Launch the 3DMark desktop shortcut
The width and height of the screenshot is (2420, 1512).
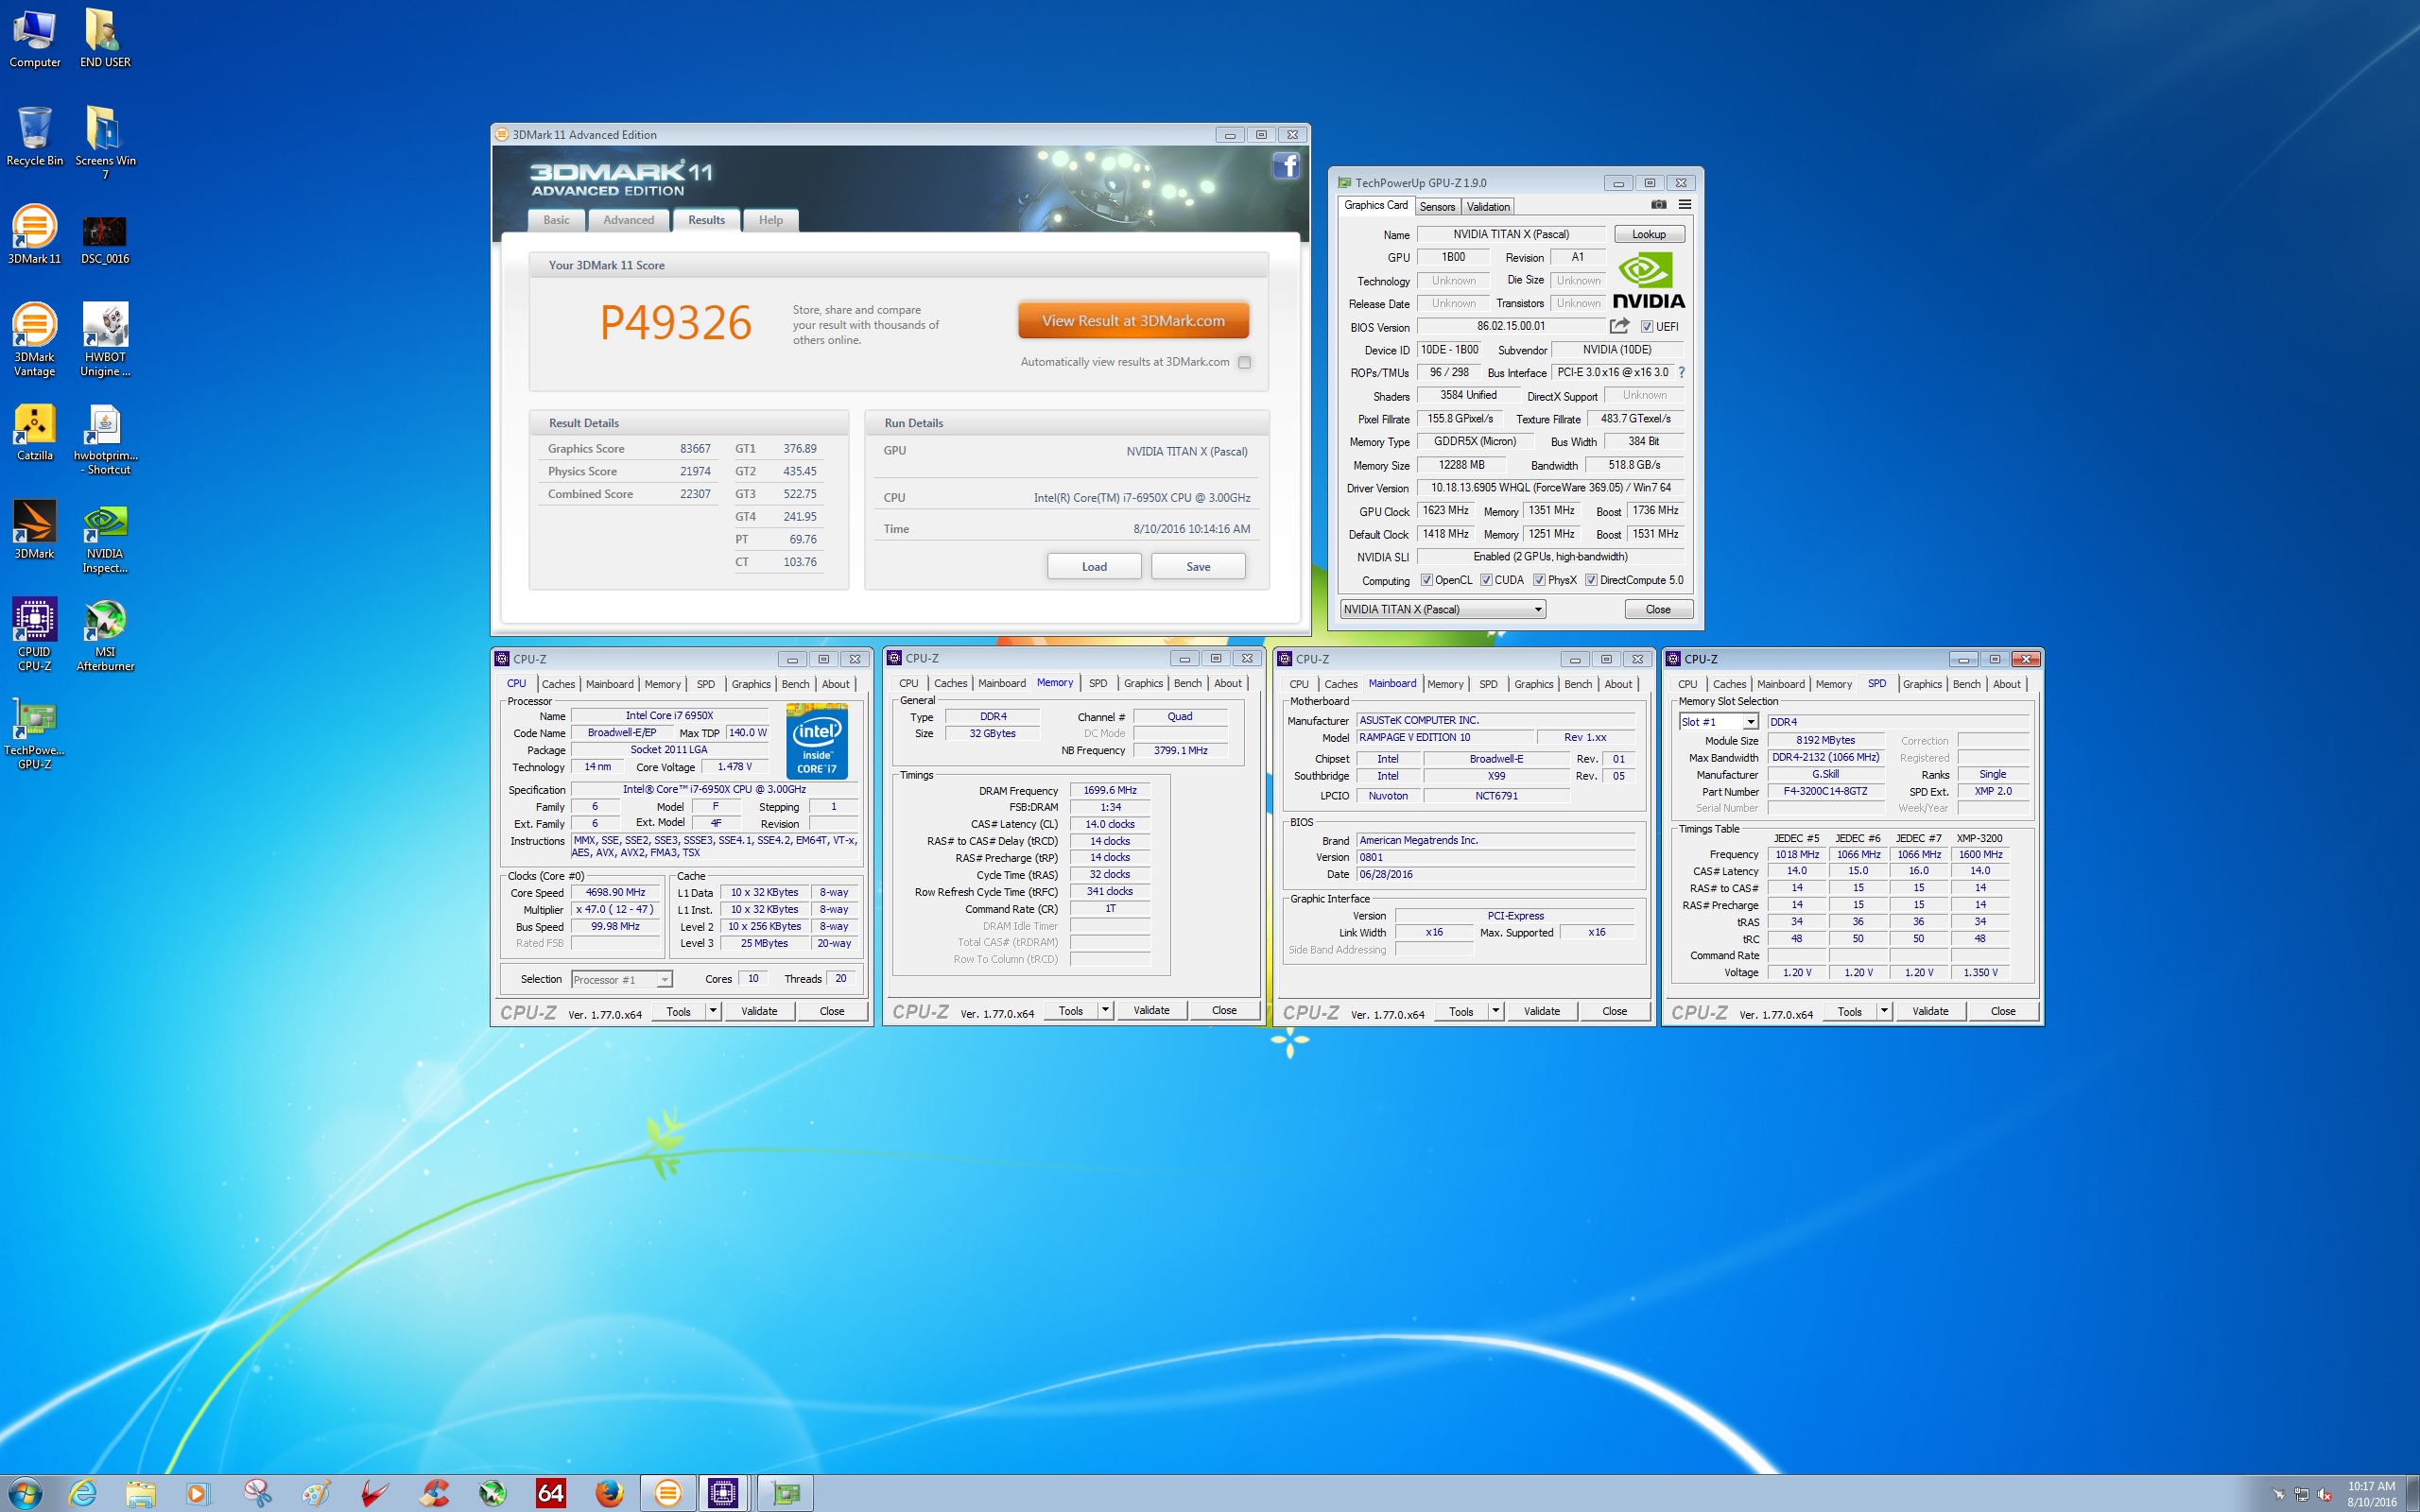point(35,530)
